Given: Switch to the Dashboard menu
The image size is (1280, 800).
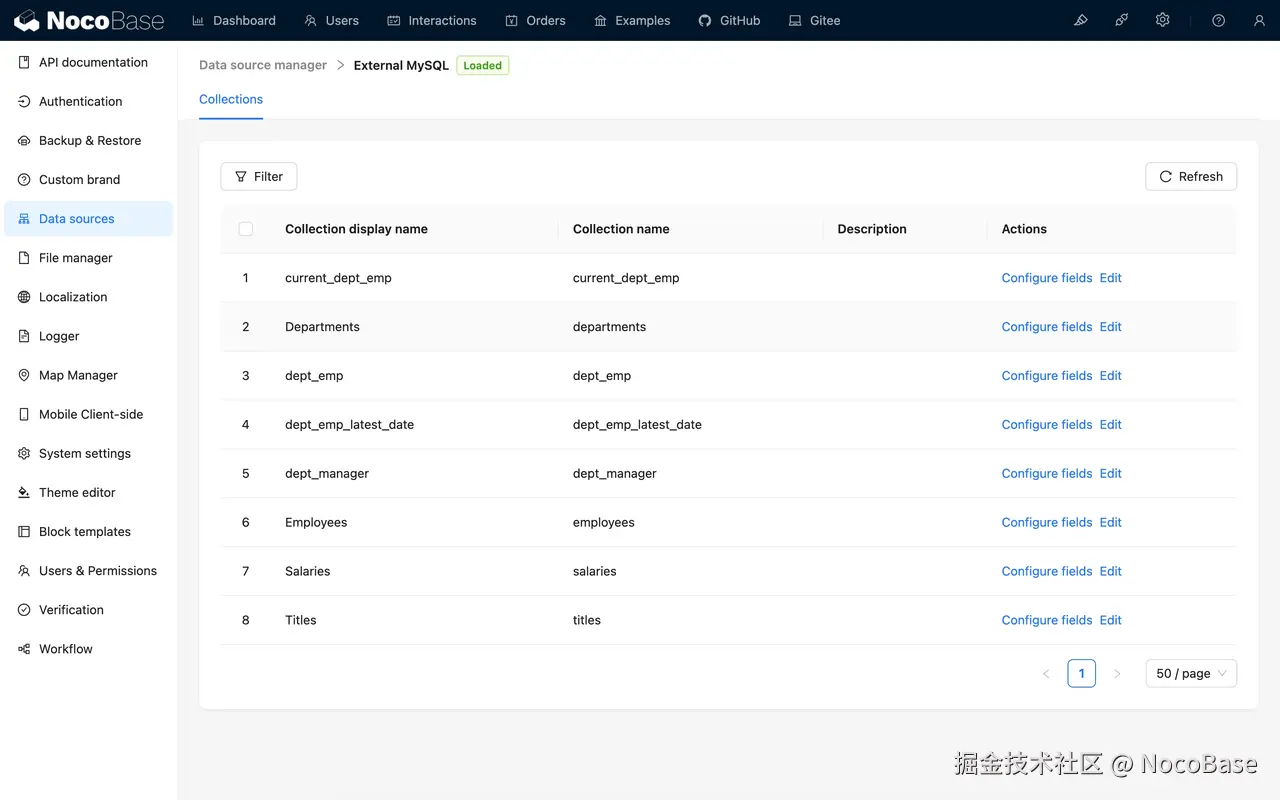Looking at the screenshot, I should (233, 20).
